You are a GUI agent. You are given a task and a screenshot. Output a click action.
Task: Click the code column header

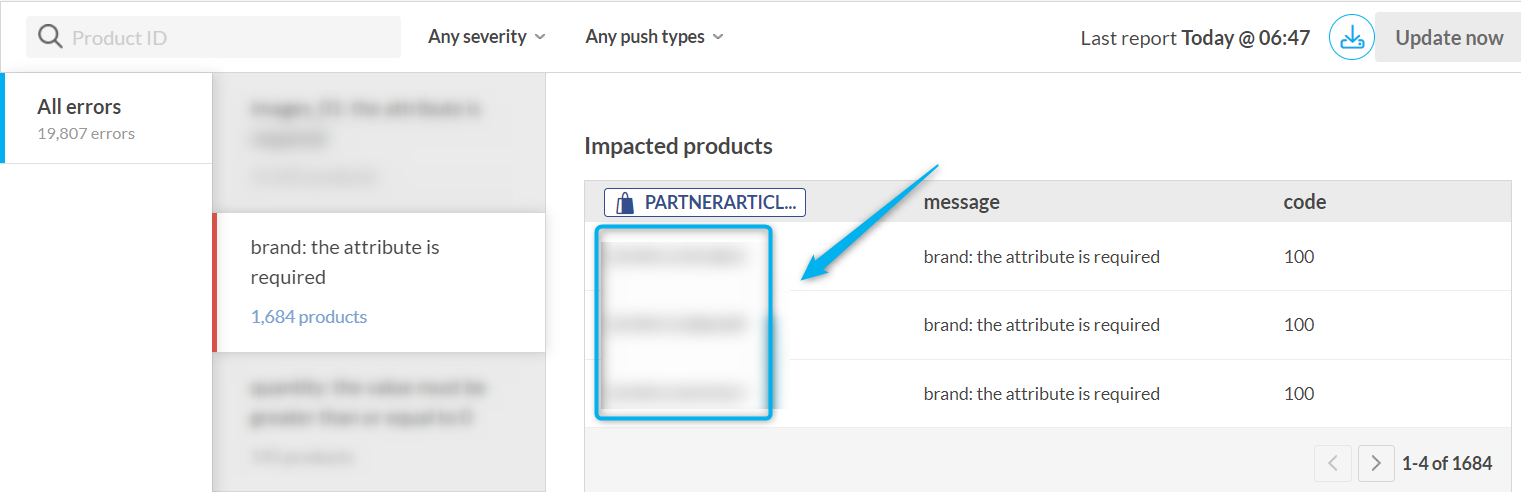[1304, 202]
